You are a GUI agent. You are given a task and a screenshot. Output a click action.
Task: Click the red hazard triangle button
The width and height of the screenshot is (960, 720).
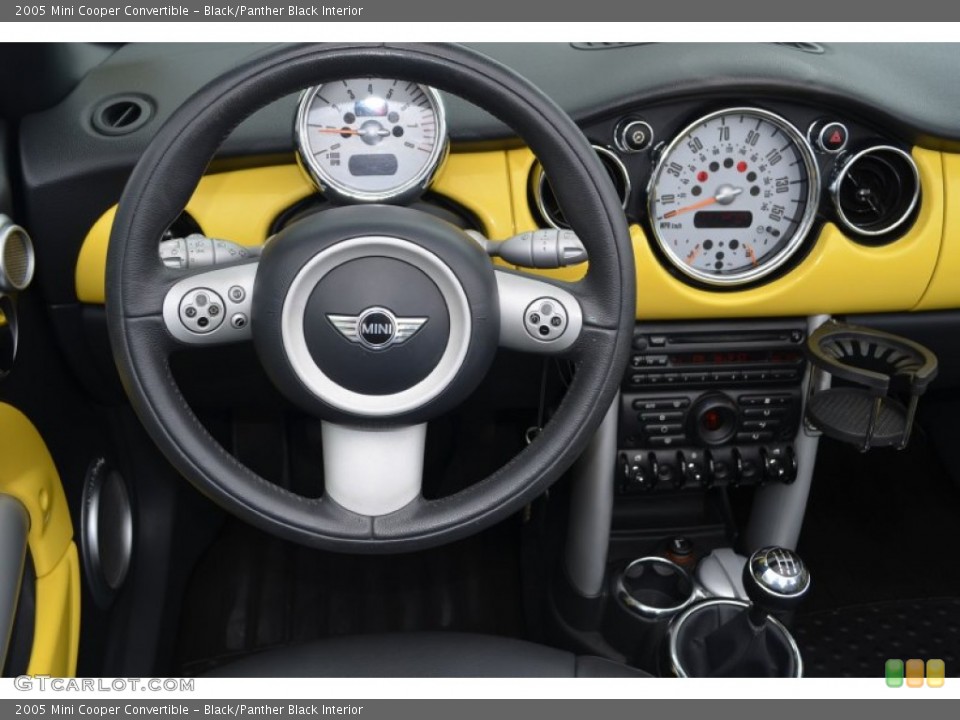833,137
